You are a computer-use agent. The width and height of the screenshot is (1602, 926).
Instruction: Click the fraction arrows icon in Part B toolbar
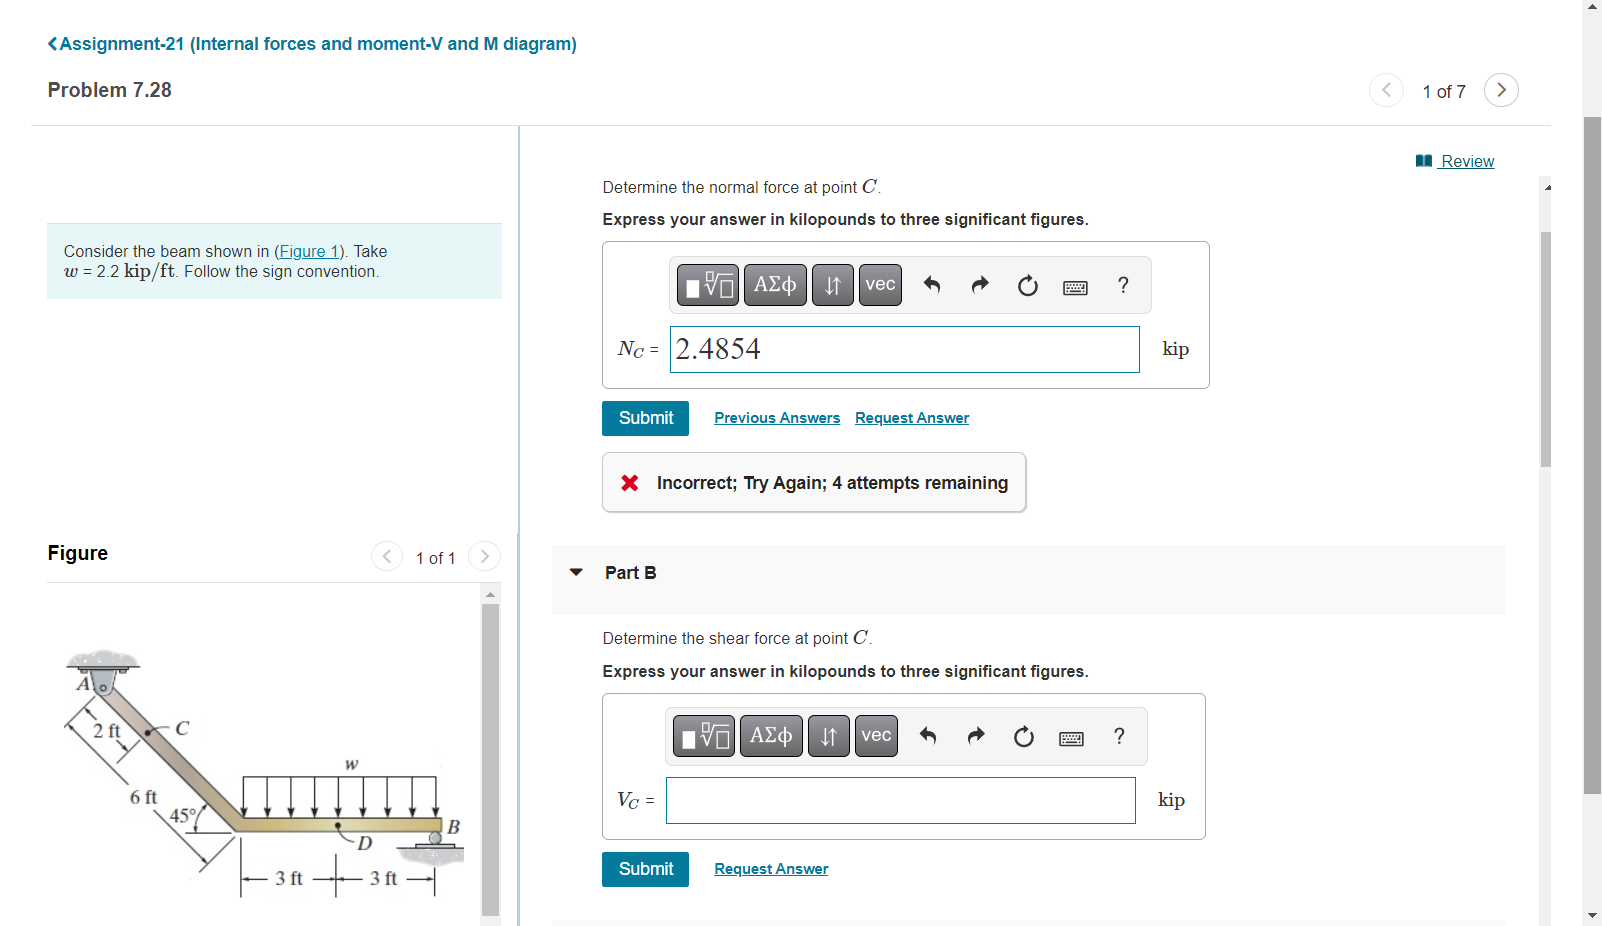[828, 736]
